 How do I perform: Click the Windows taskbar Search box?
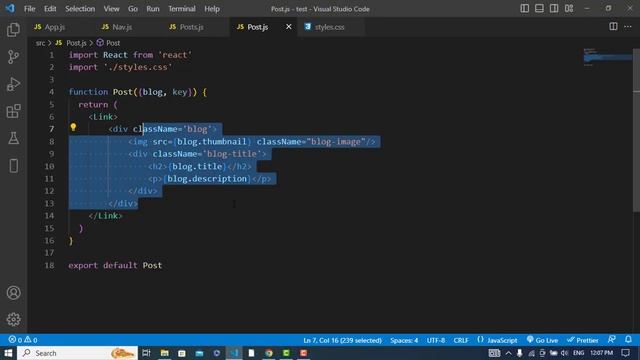[x=78, y=353]
